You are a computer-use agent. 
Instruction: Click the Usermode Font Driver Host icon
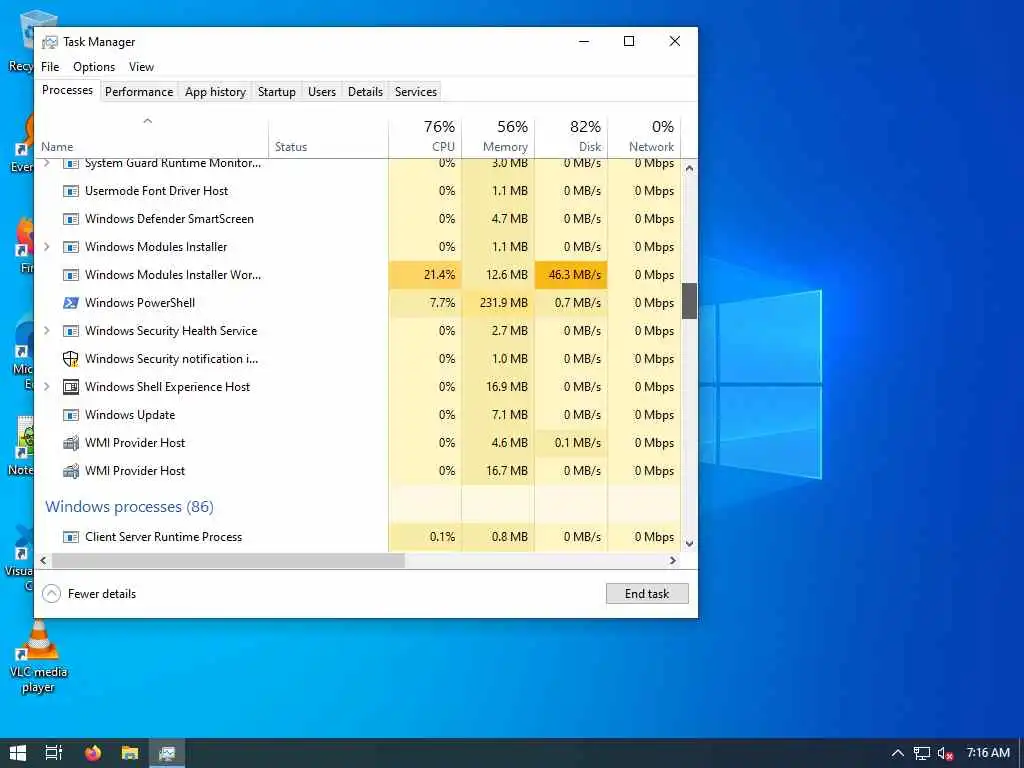click(x=71, y=191)
